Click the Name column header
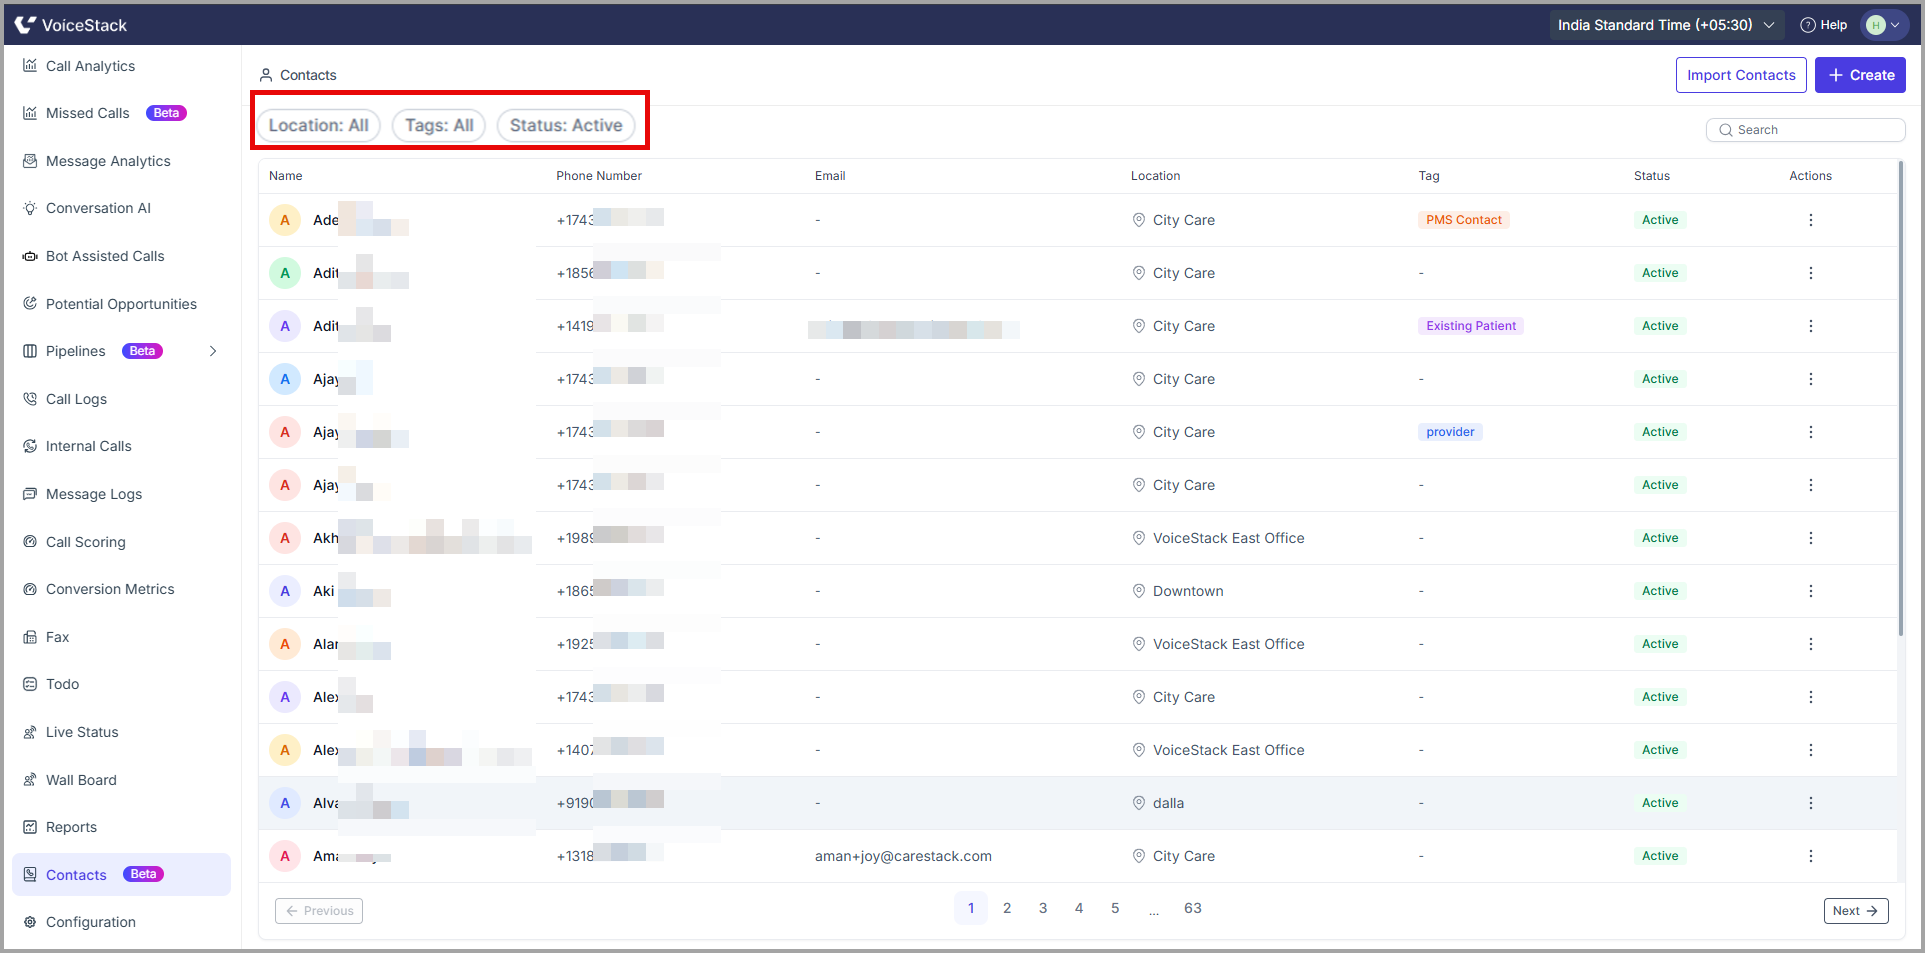This screenshot has width=1925, height=953. (285, 176)
